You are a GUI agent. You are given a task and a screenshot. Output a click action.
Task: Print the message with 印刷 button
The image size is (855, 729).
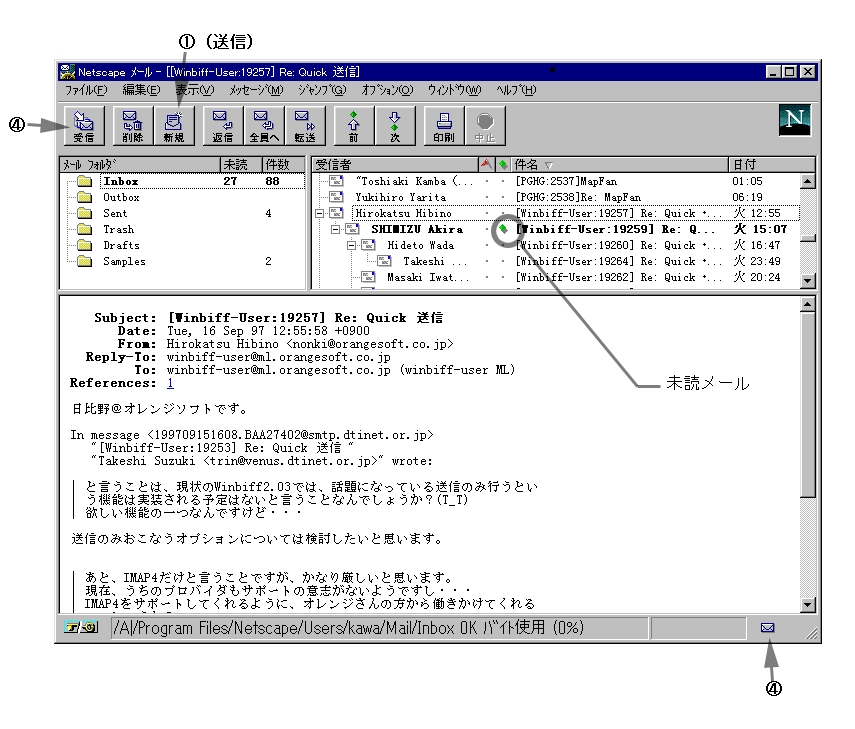point(444,126)
